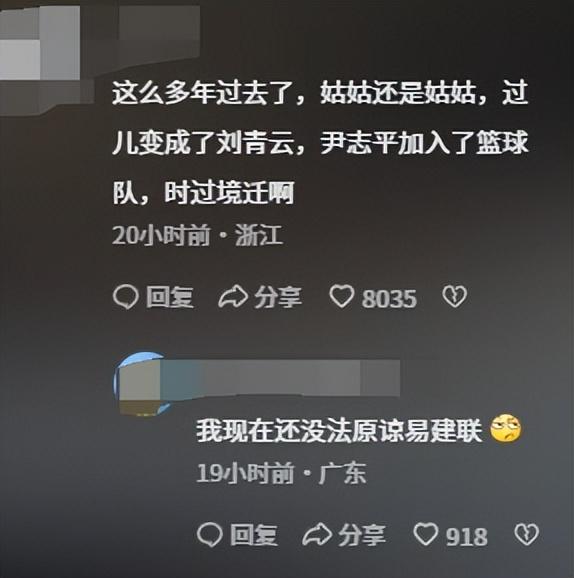Click the share arrow icon under the 广东 reply
The image size is (574, 578).
(317, 535)
